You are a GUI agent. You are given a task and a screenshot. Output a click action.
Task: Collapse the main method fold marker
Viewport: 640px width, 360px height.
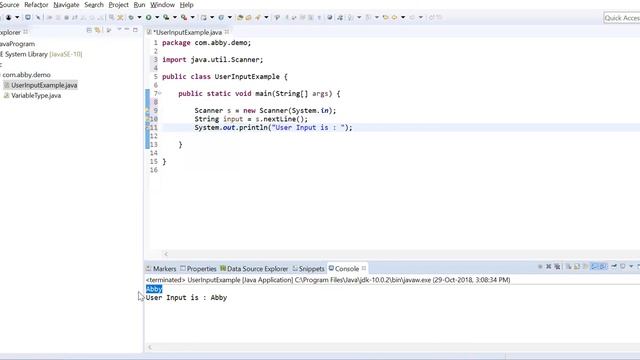(x=160, y=93)
